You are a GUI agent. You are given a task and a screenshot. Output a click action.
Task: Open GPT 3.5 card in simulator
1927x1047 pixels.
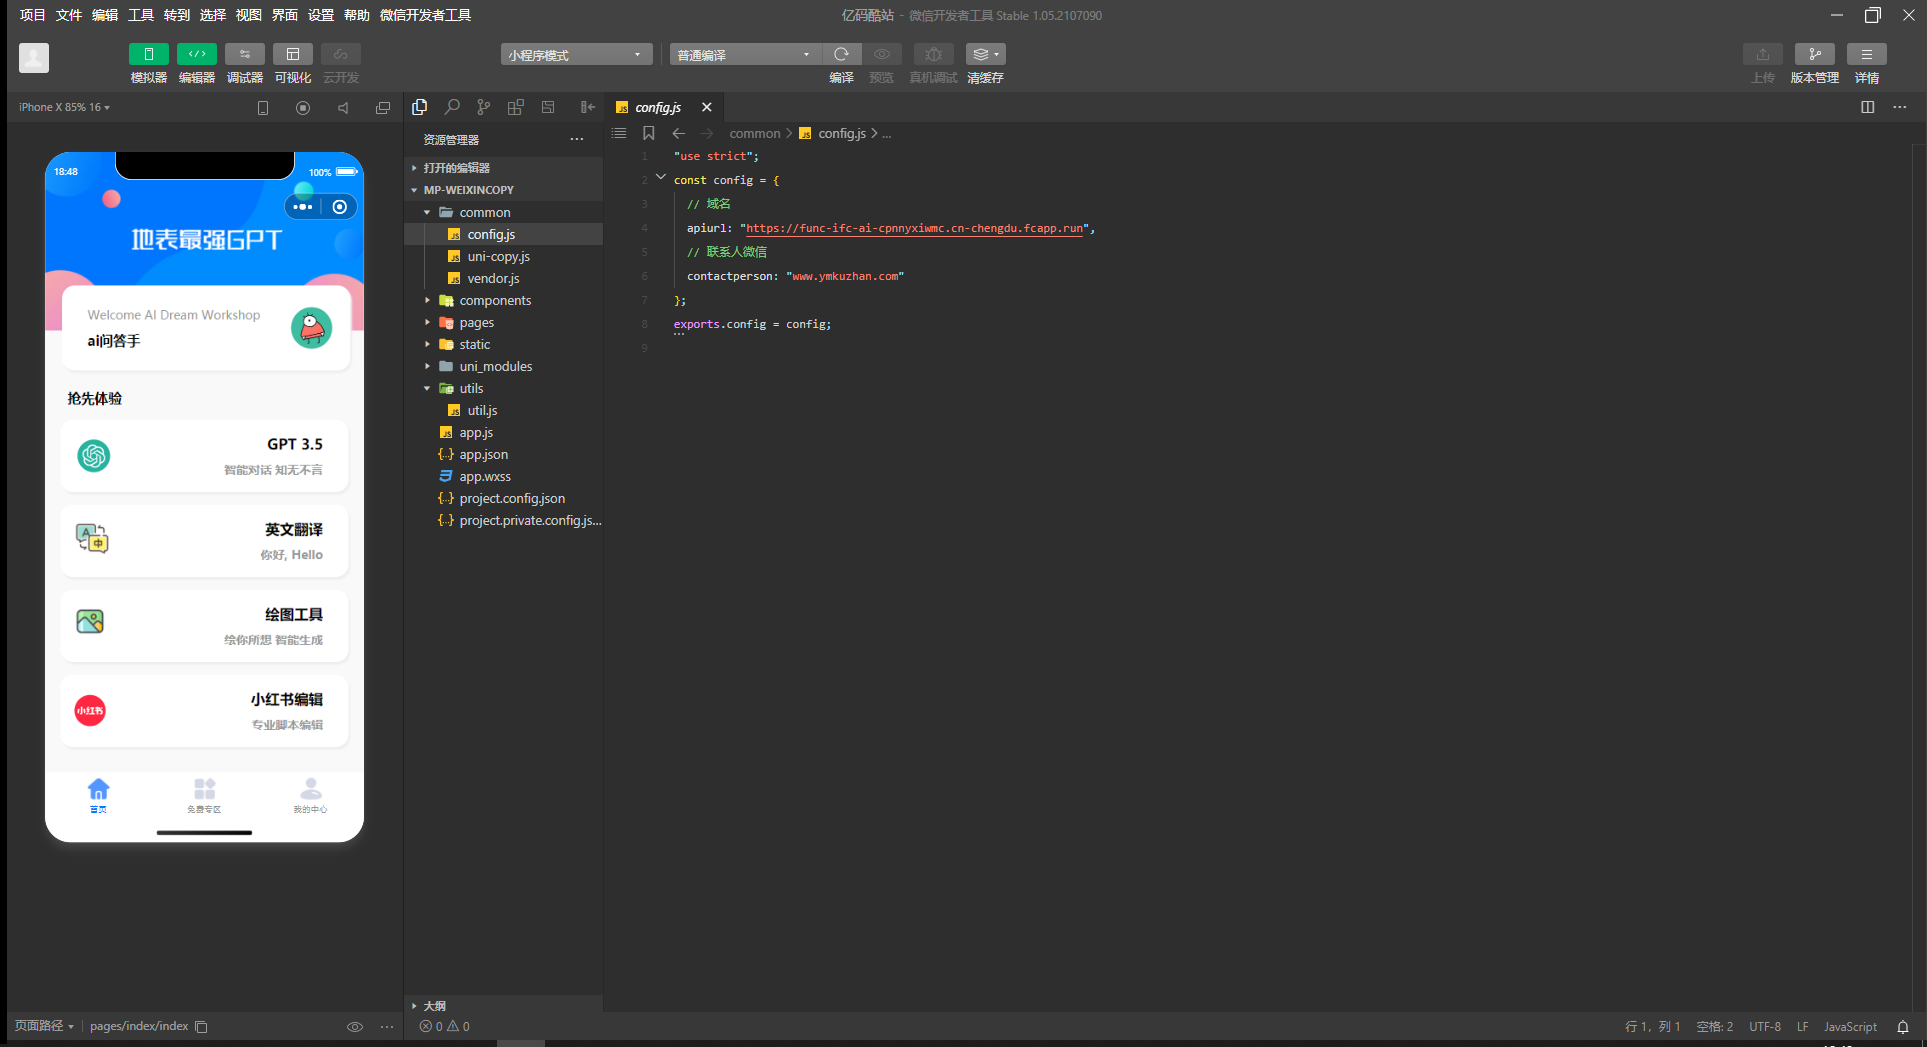point(204,456)
